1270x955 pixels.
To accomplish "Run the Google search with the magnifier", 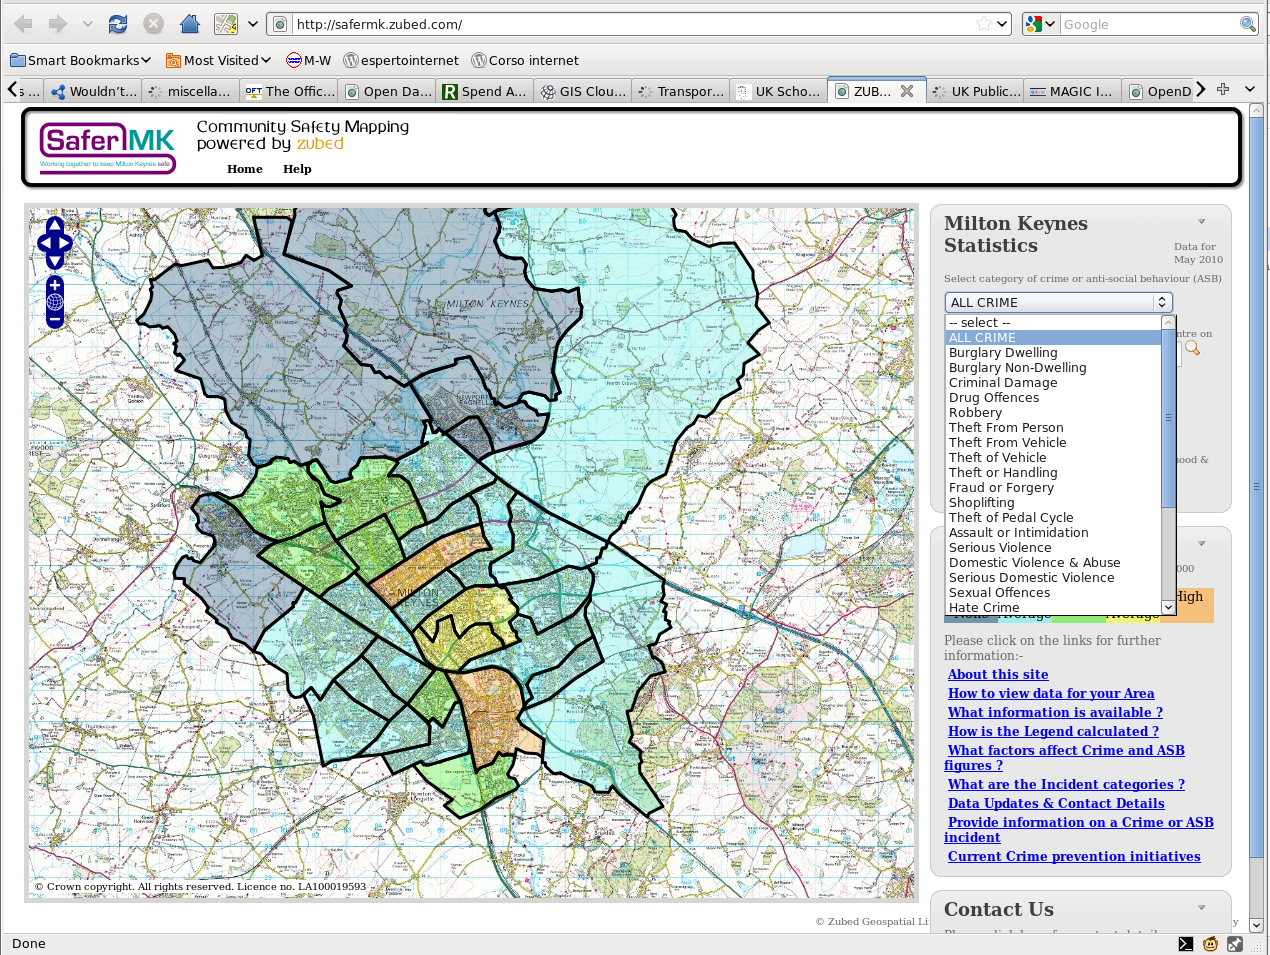I will (1248, 24).
